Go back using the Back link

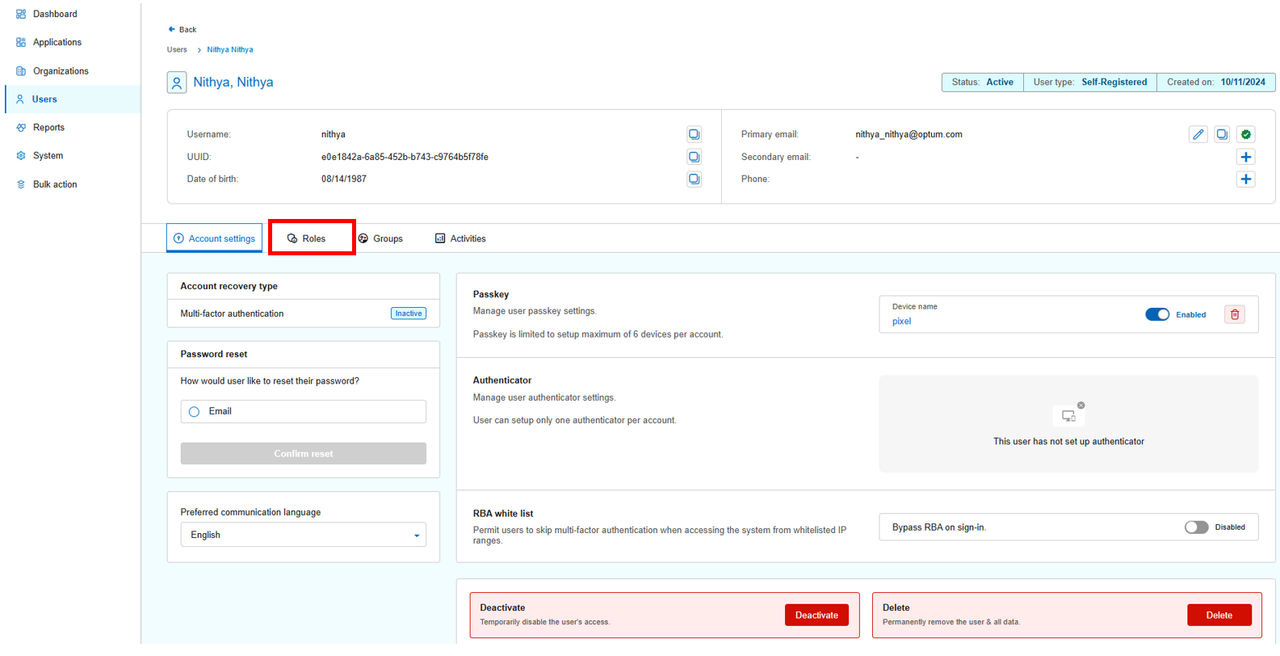pos(182,29)
